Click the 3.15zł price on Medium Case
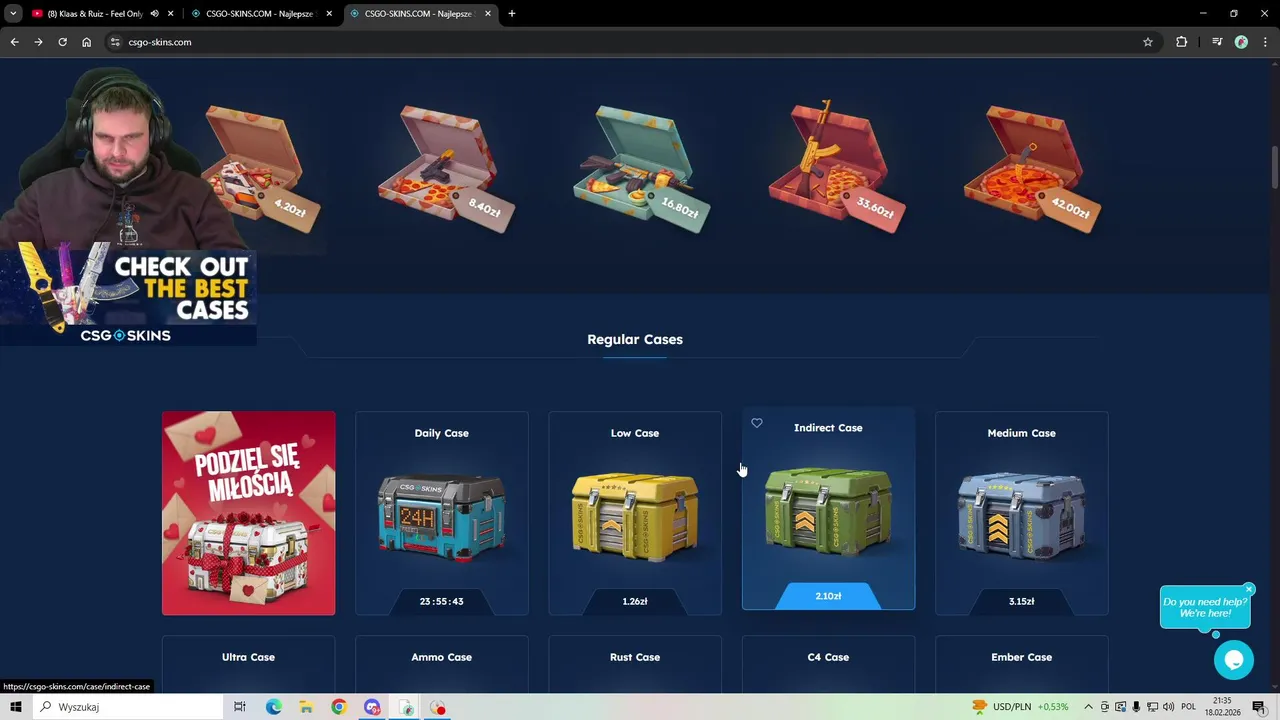 pos(1021,601)
